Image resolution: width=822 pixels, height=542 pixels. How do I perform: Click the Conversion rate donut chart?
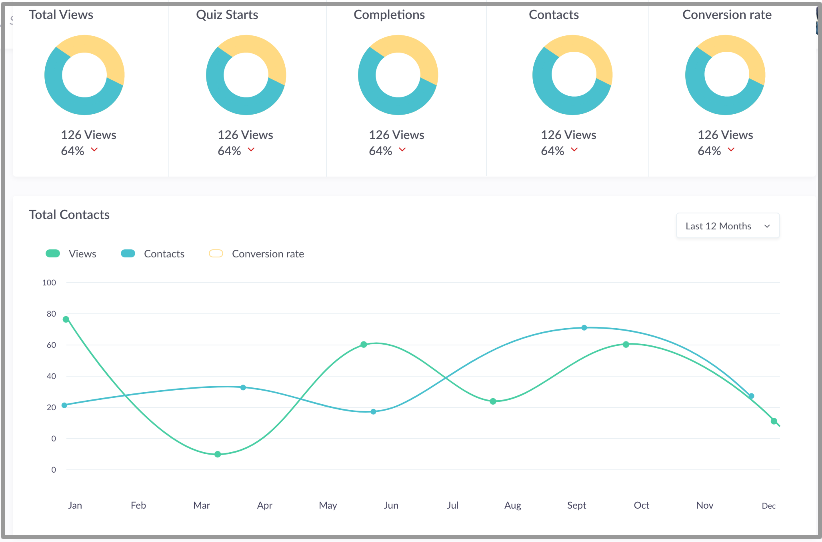(x=725, y=75)
